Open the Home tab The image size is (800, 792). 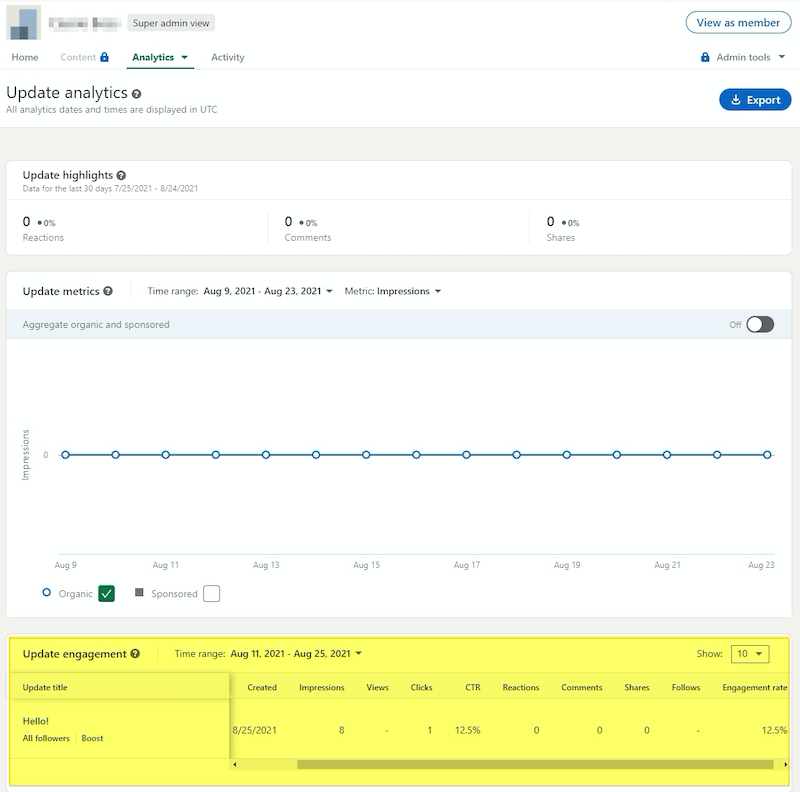pos(24,57)
